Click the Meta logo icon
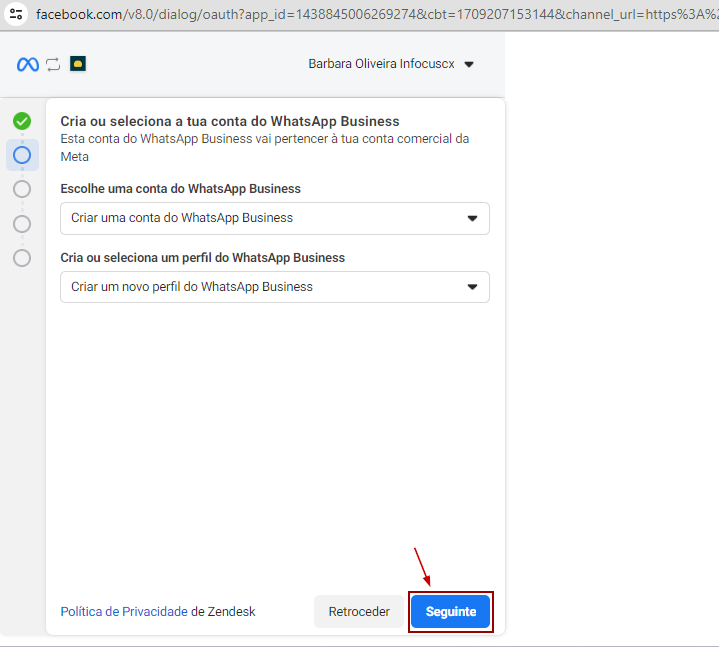This screenshot has width=719, height=647. pos(27,64)
